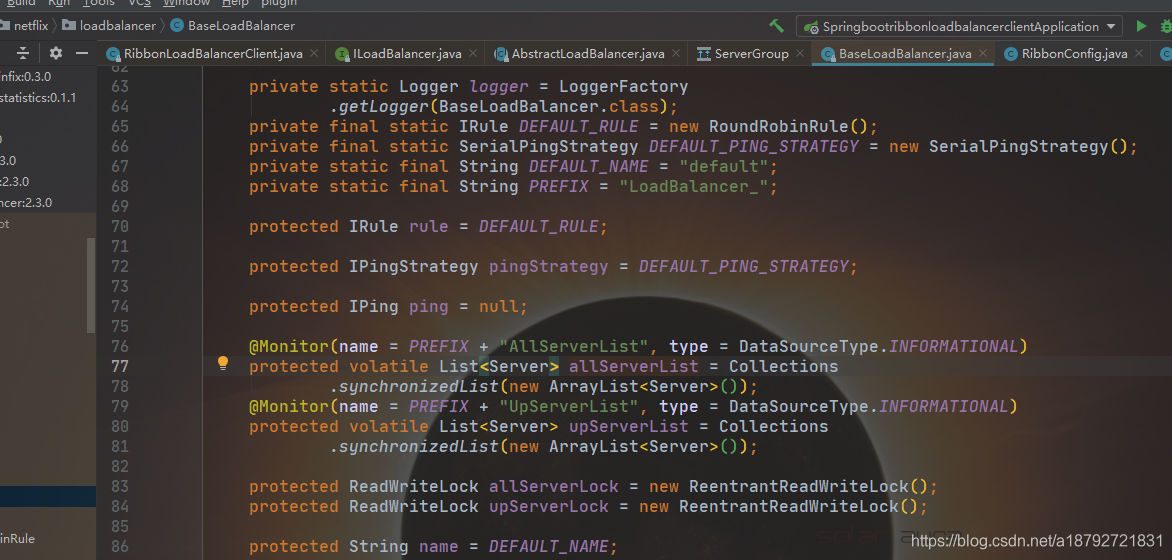Click the class icon on the RibbonConfig.java tab
The image size is (1172, 560).
coord(1011,54)
